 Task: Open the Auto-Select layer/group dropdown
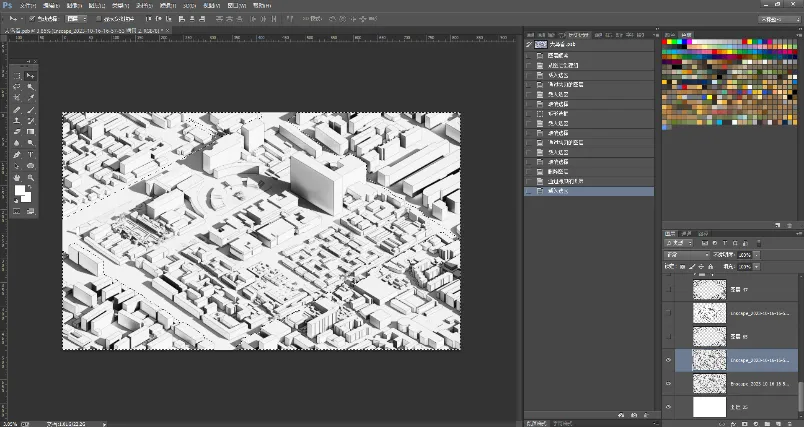tap(76, 19)
